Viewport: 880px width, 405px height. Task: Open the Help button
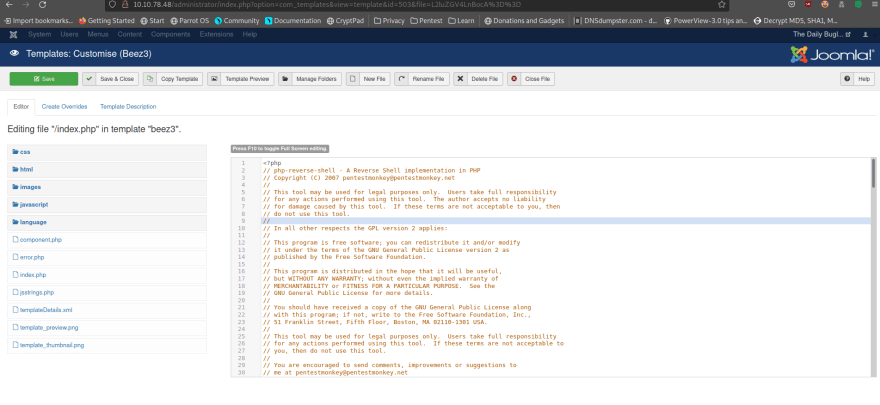click(857, 79)
